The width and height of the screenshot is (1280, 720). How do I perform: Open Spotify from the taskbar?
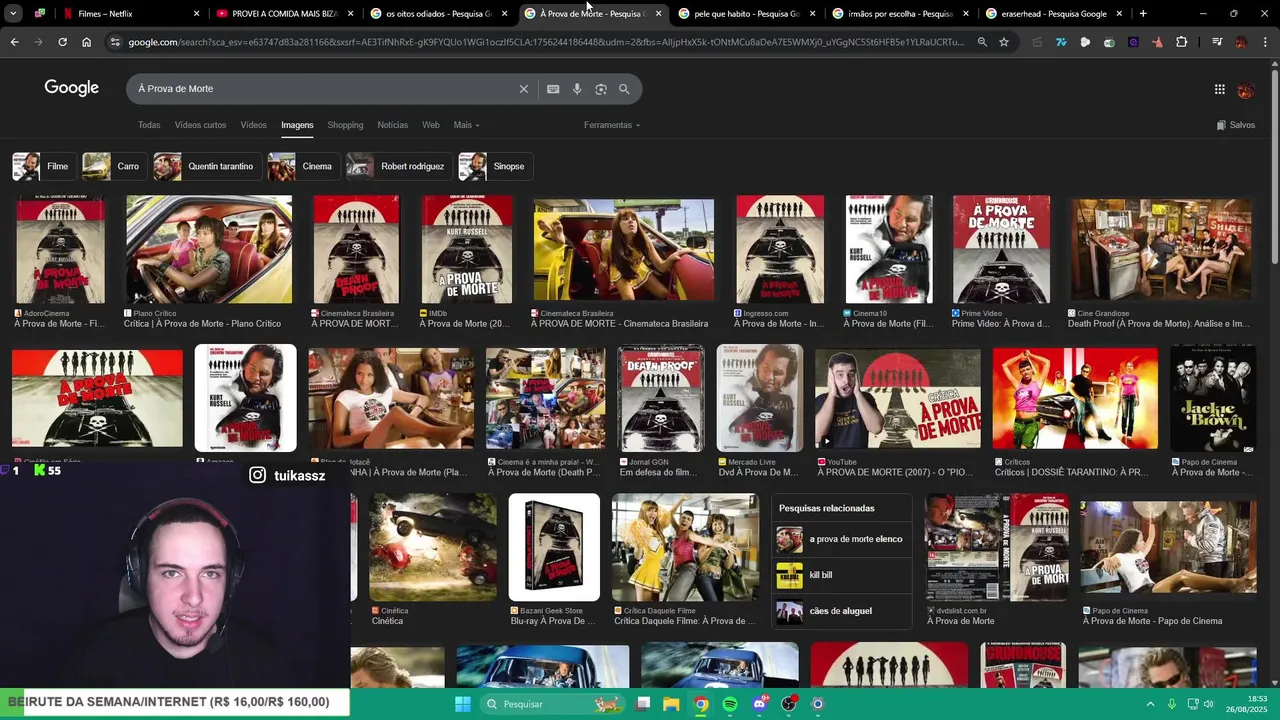click(730, 704)
